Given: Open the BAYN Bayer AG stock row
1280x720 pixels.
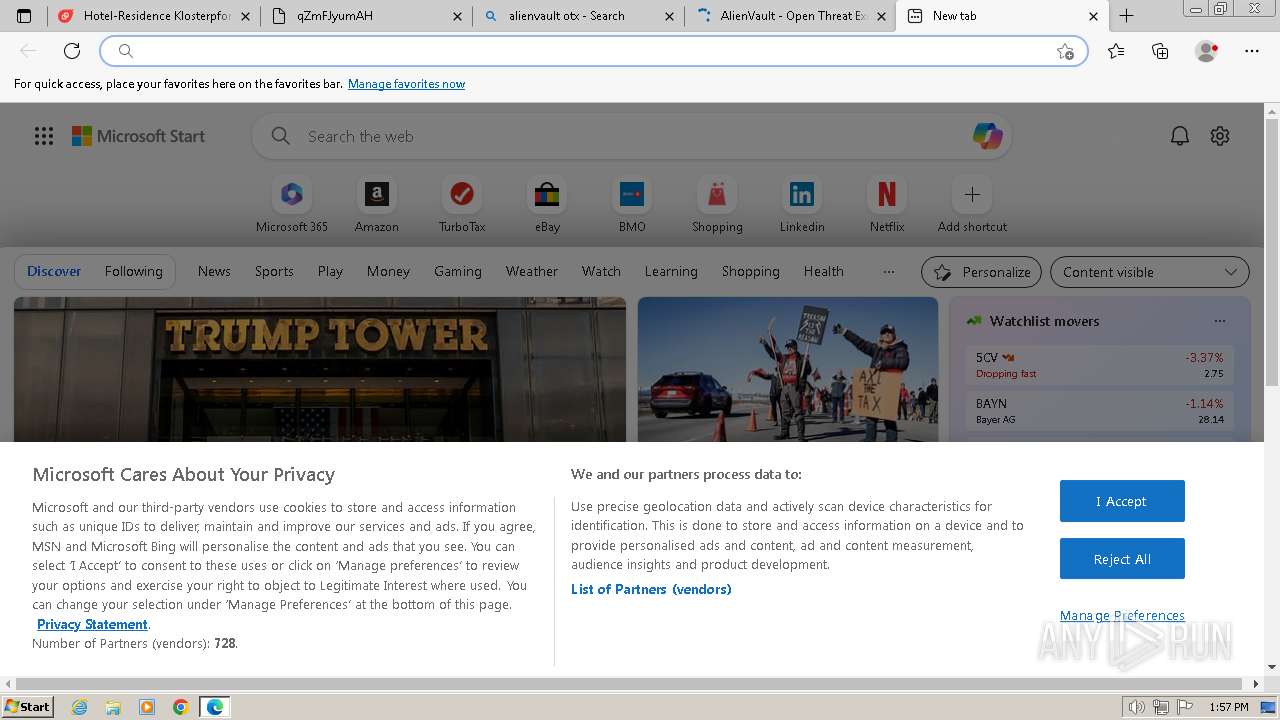Looking at the screenshot, I should (1100, 411).
